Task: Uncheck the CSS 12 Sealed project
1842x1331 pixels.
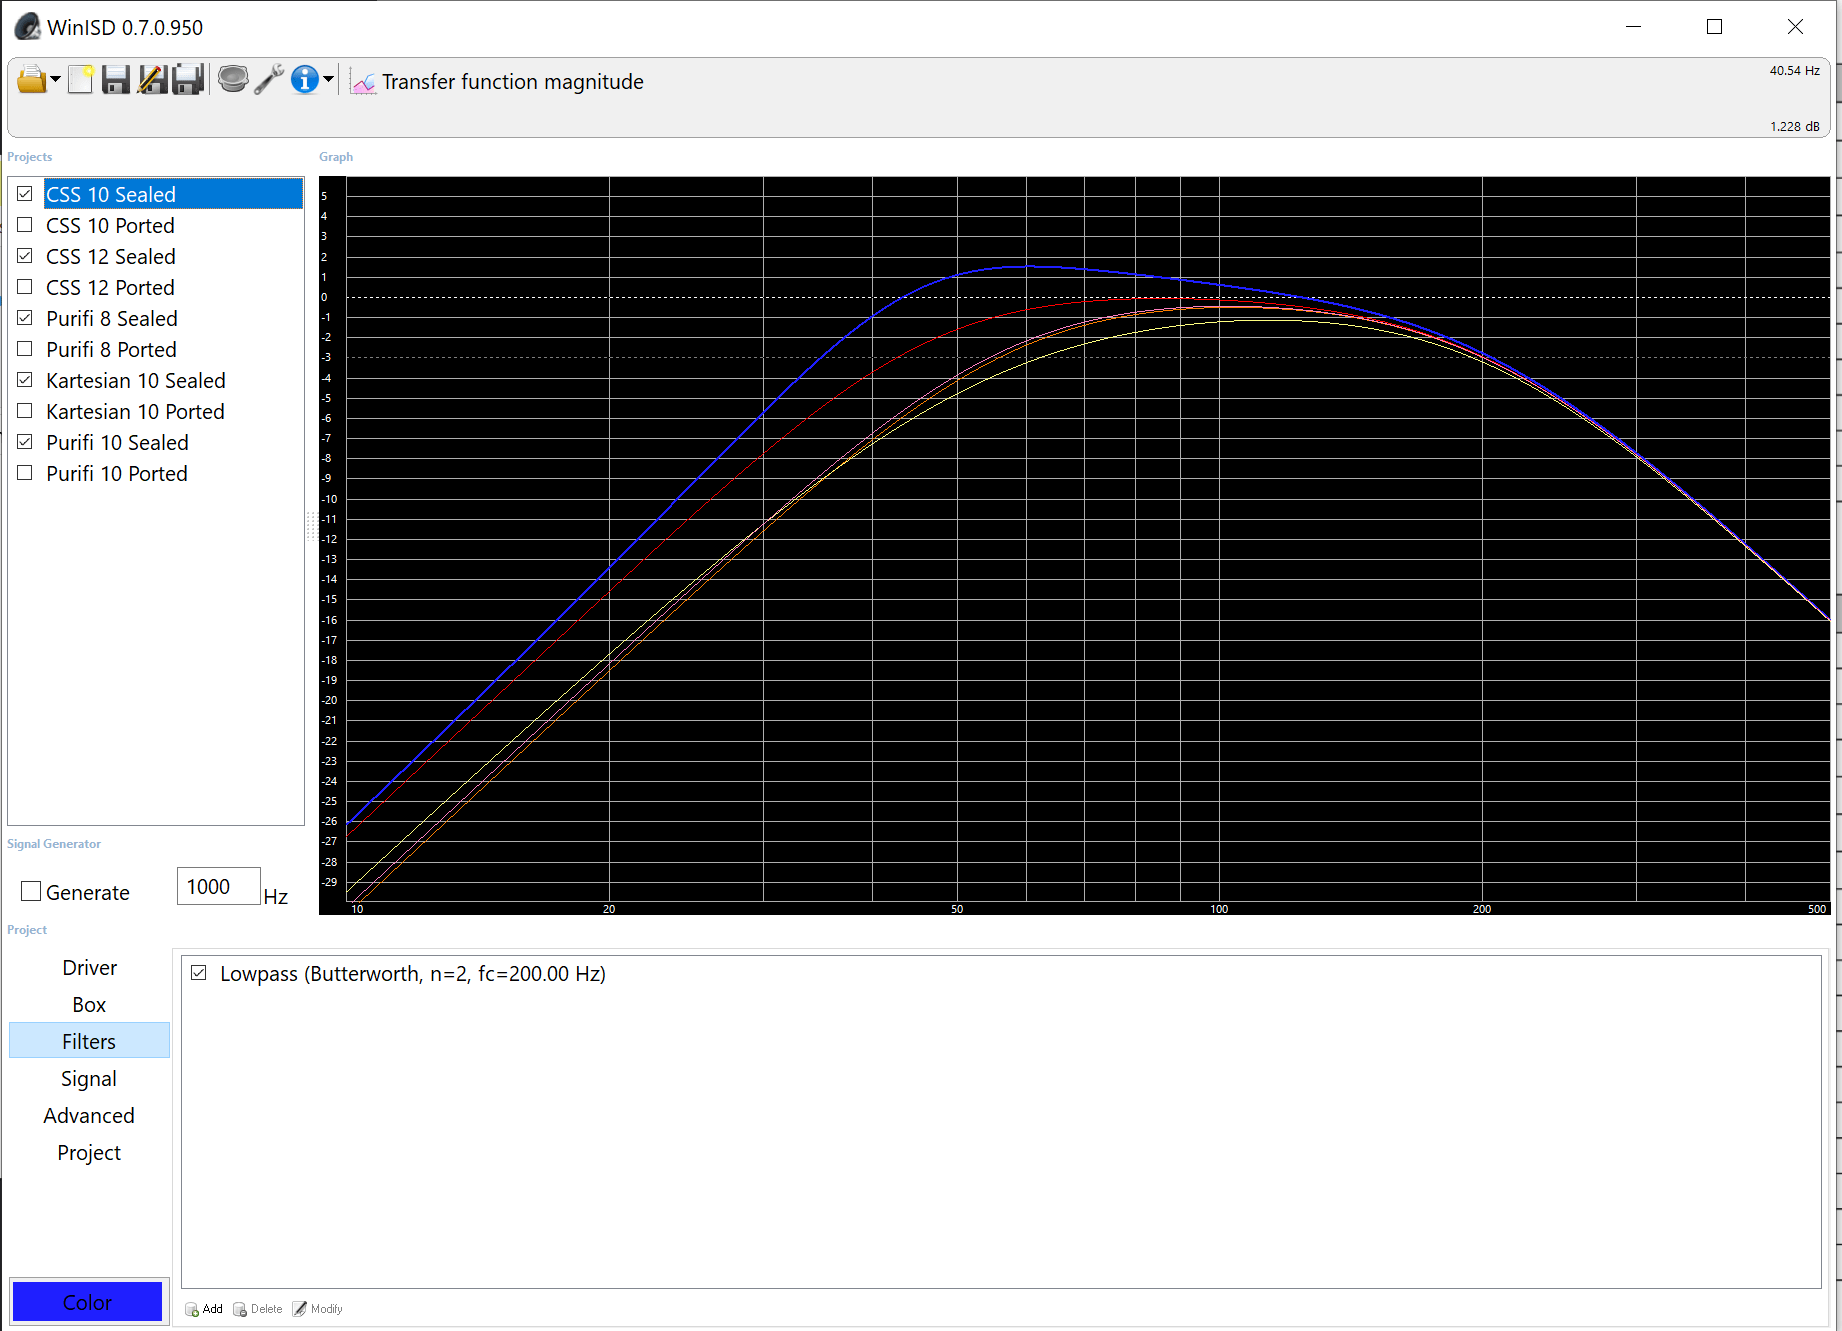Action: click(x=25, y=256)
